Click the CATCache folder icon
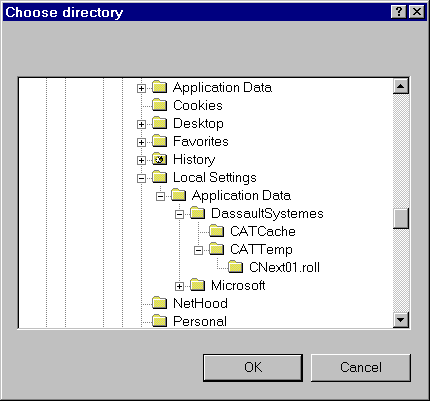Viewport: 430px width, 401px height. (x=217, y=231)
